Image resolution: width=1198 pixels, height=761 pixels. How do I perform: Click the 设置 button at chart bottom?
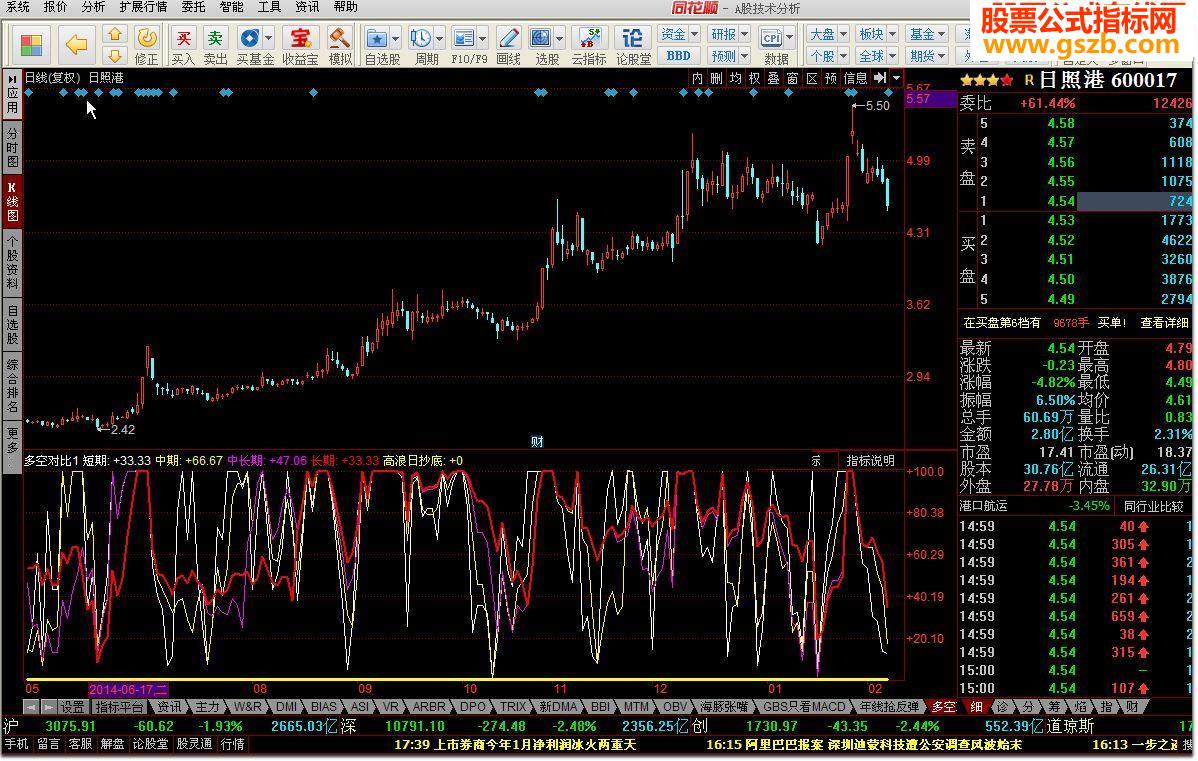(73, 707)
